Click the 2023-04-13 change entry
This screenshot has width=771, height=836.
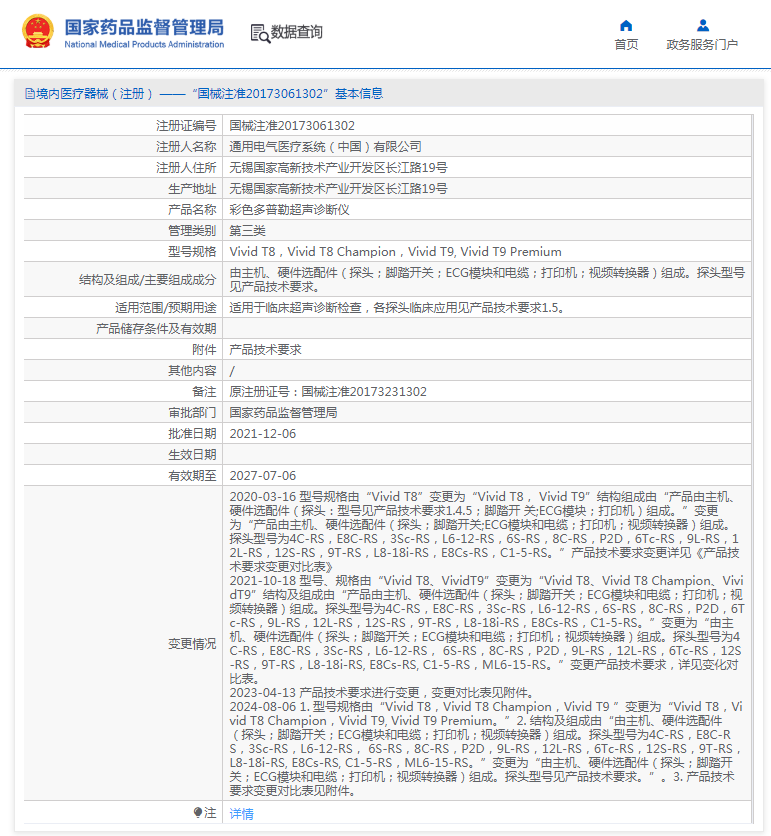point(382,693)
